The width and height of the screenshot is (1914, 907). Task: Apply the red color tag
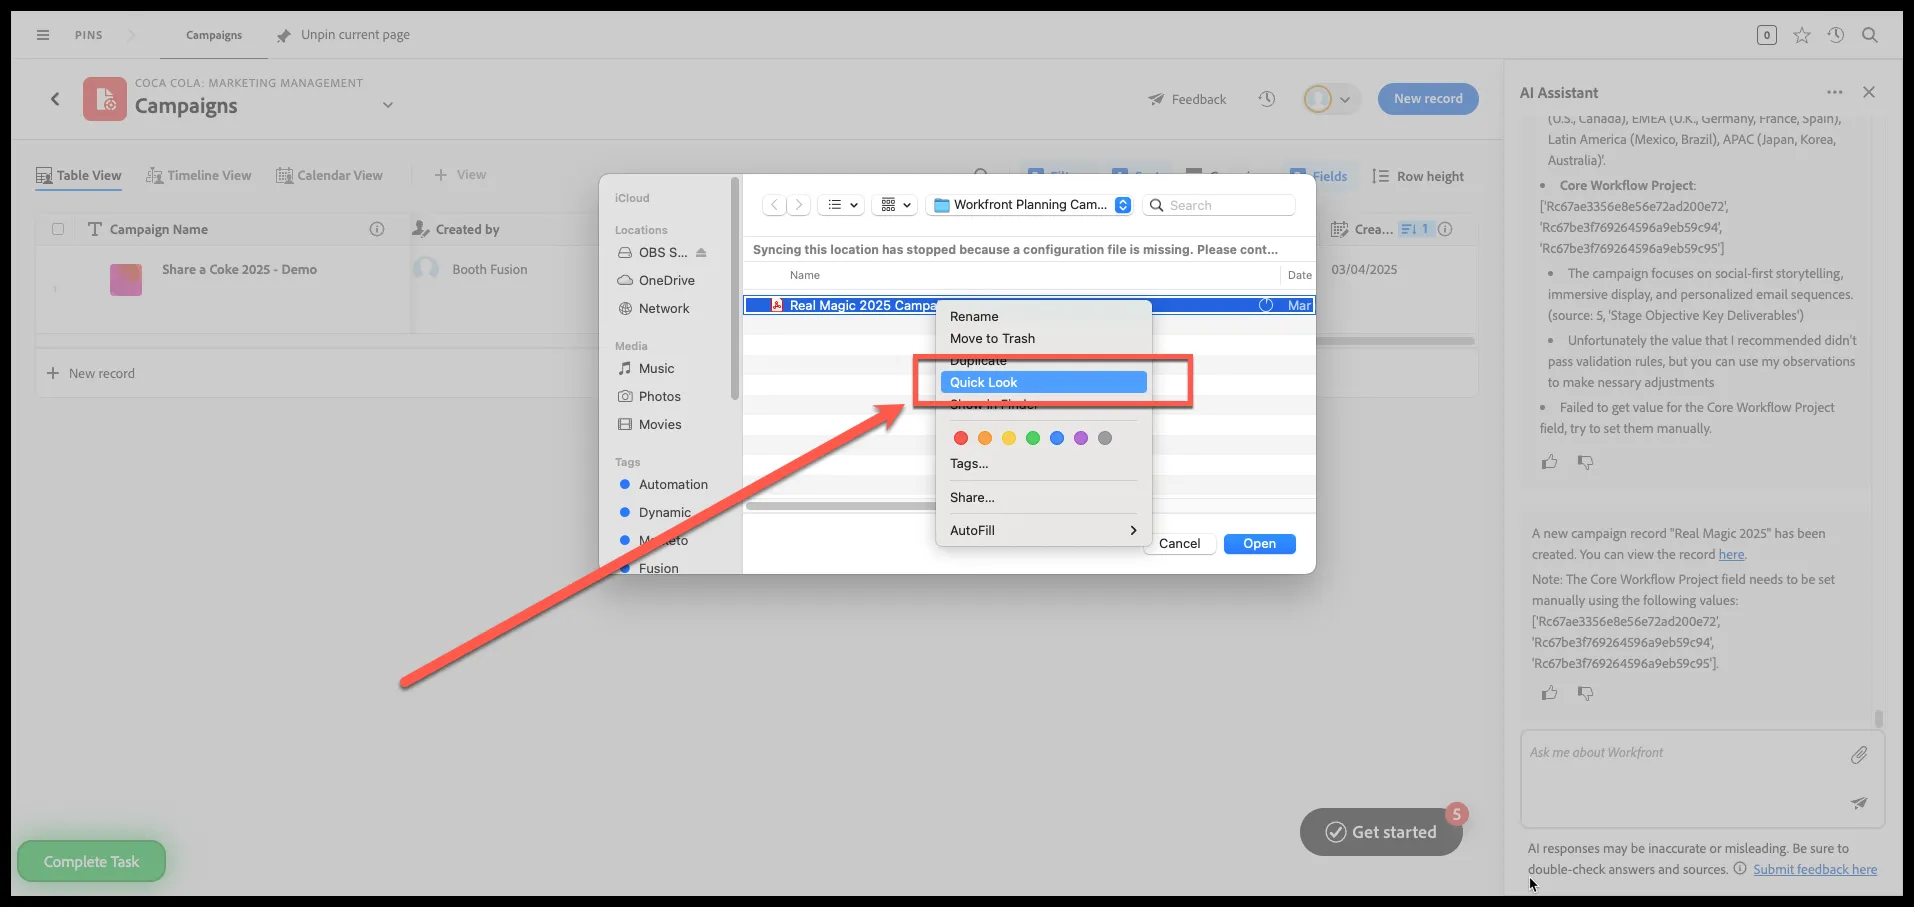pos(961,438)
